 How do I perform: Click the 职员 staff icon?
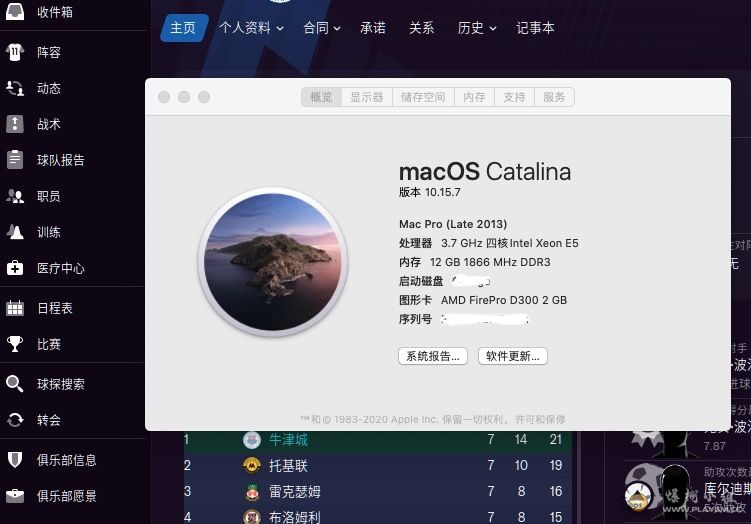[x=15, y=196]
